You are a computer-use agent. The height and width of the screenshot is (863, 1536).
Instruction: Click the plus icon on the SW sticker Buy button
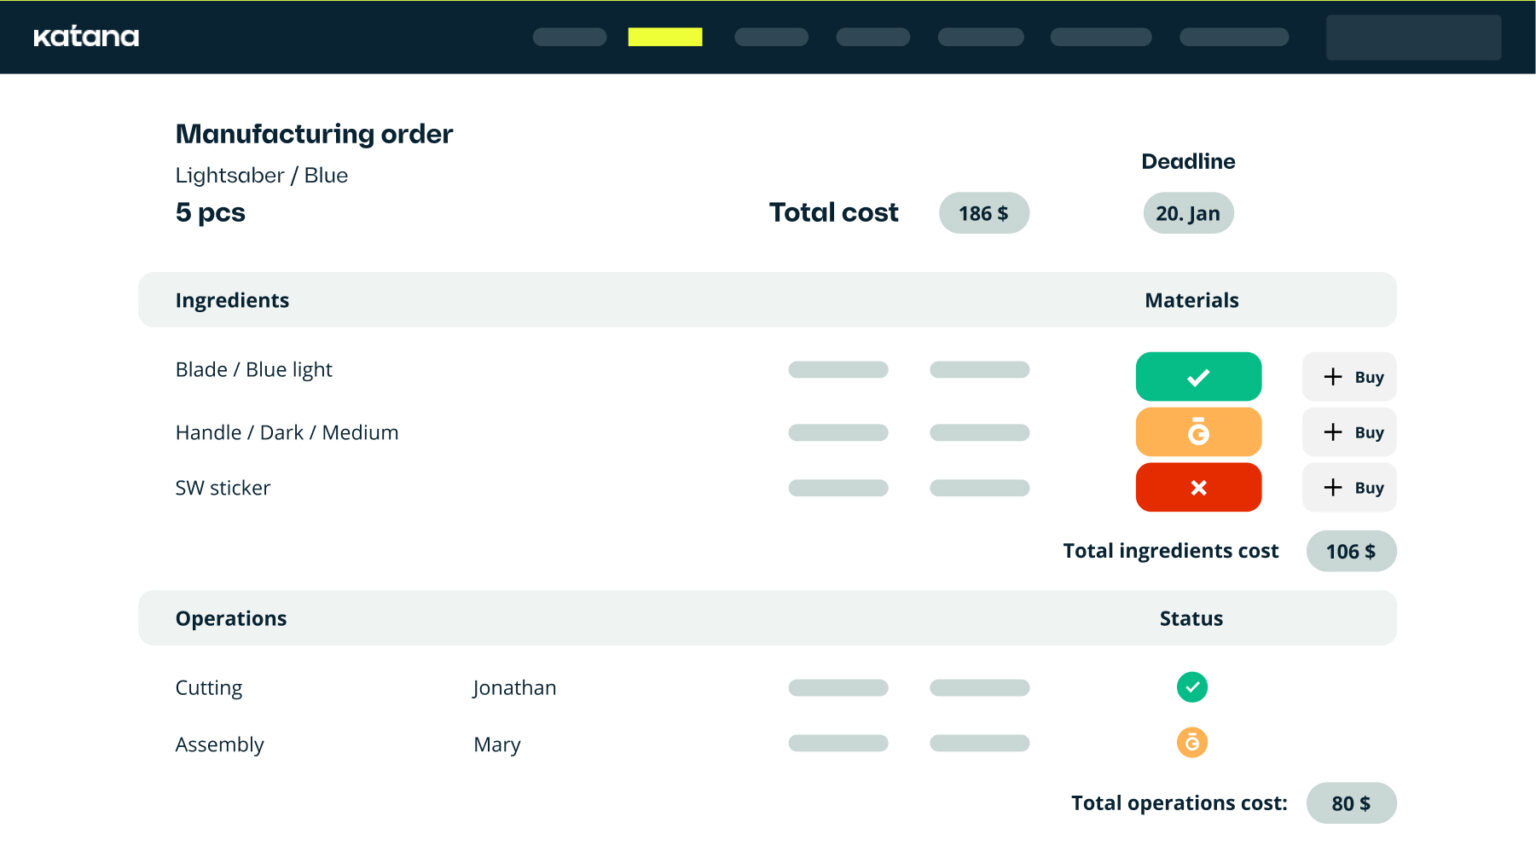pos(1332,487)
